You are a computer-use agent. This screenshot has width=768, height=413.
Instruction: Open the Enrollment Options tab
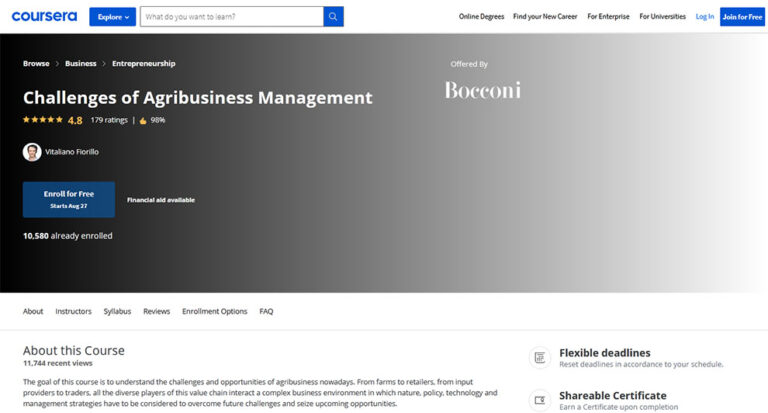click(x=214, y=311)
